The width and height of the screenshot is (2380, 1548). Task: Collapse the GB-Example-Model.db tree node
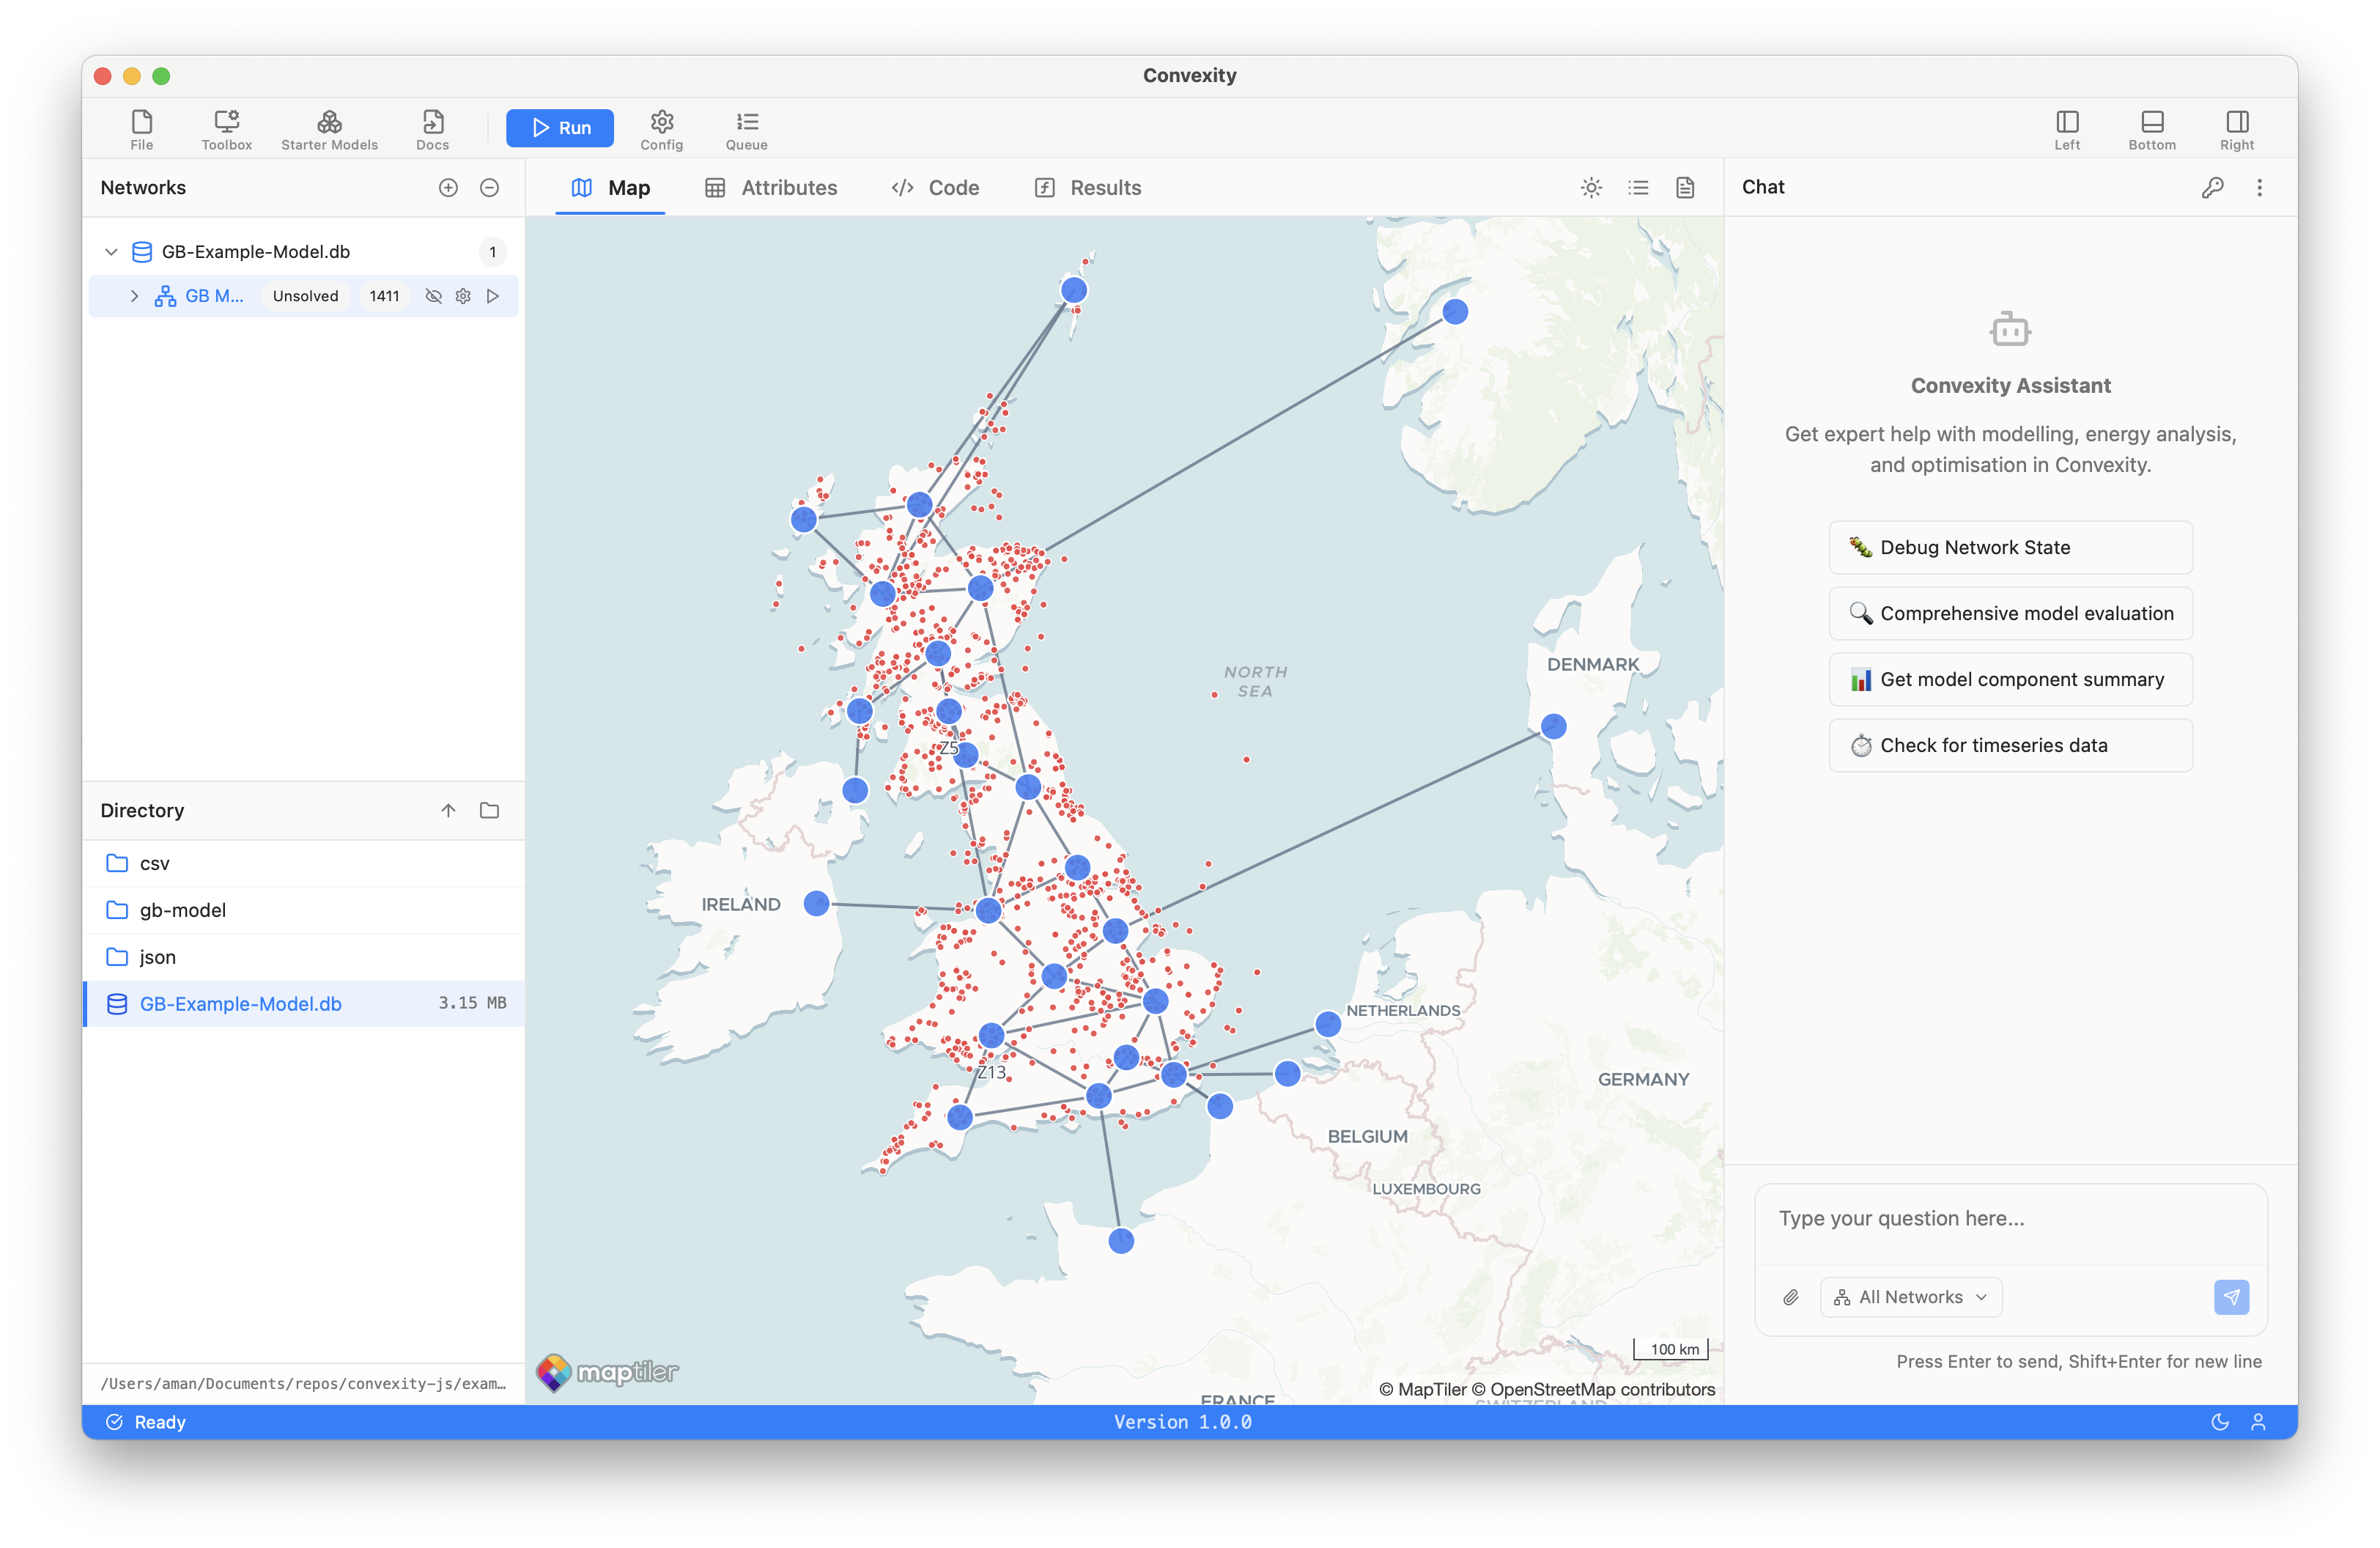point(111,252)
